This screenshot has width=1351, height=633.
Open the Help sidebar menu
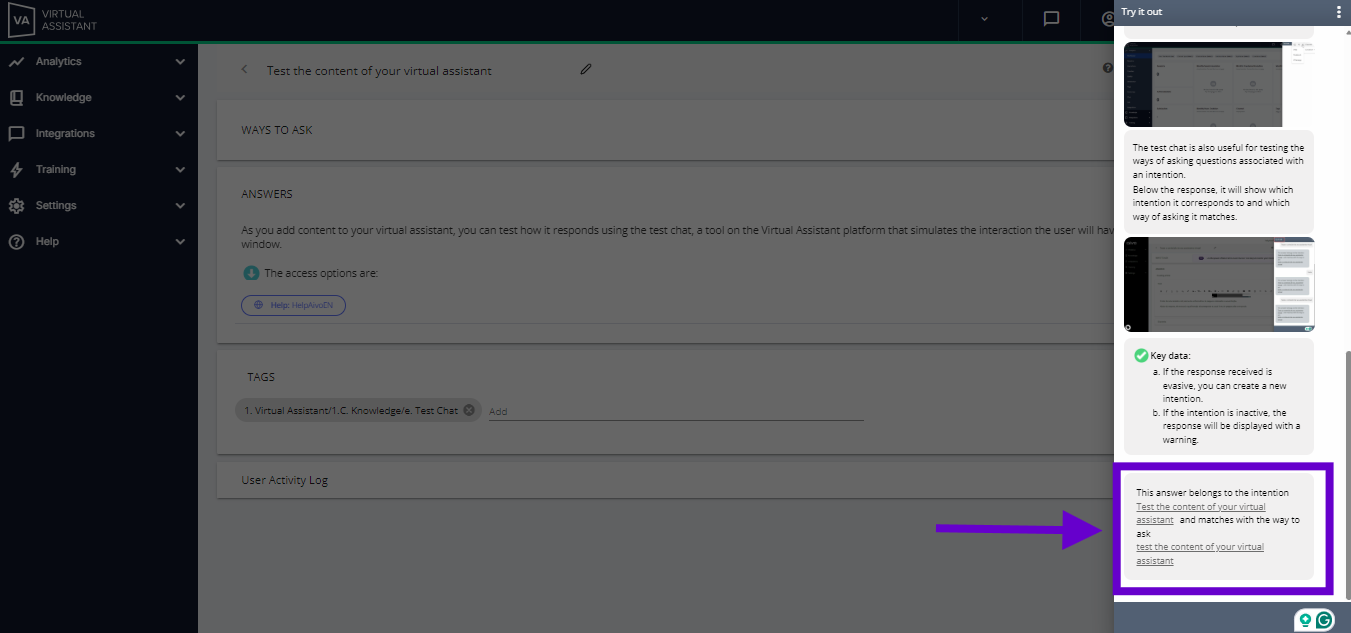tap(99, 241)
